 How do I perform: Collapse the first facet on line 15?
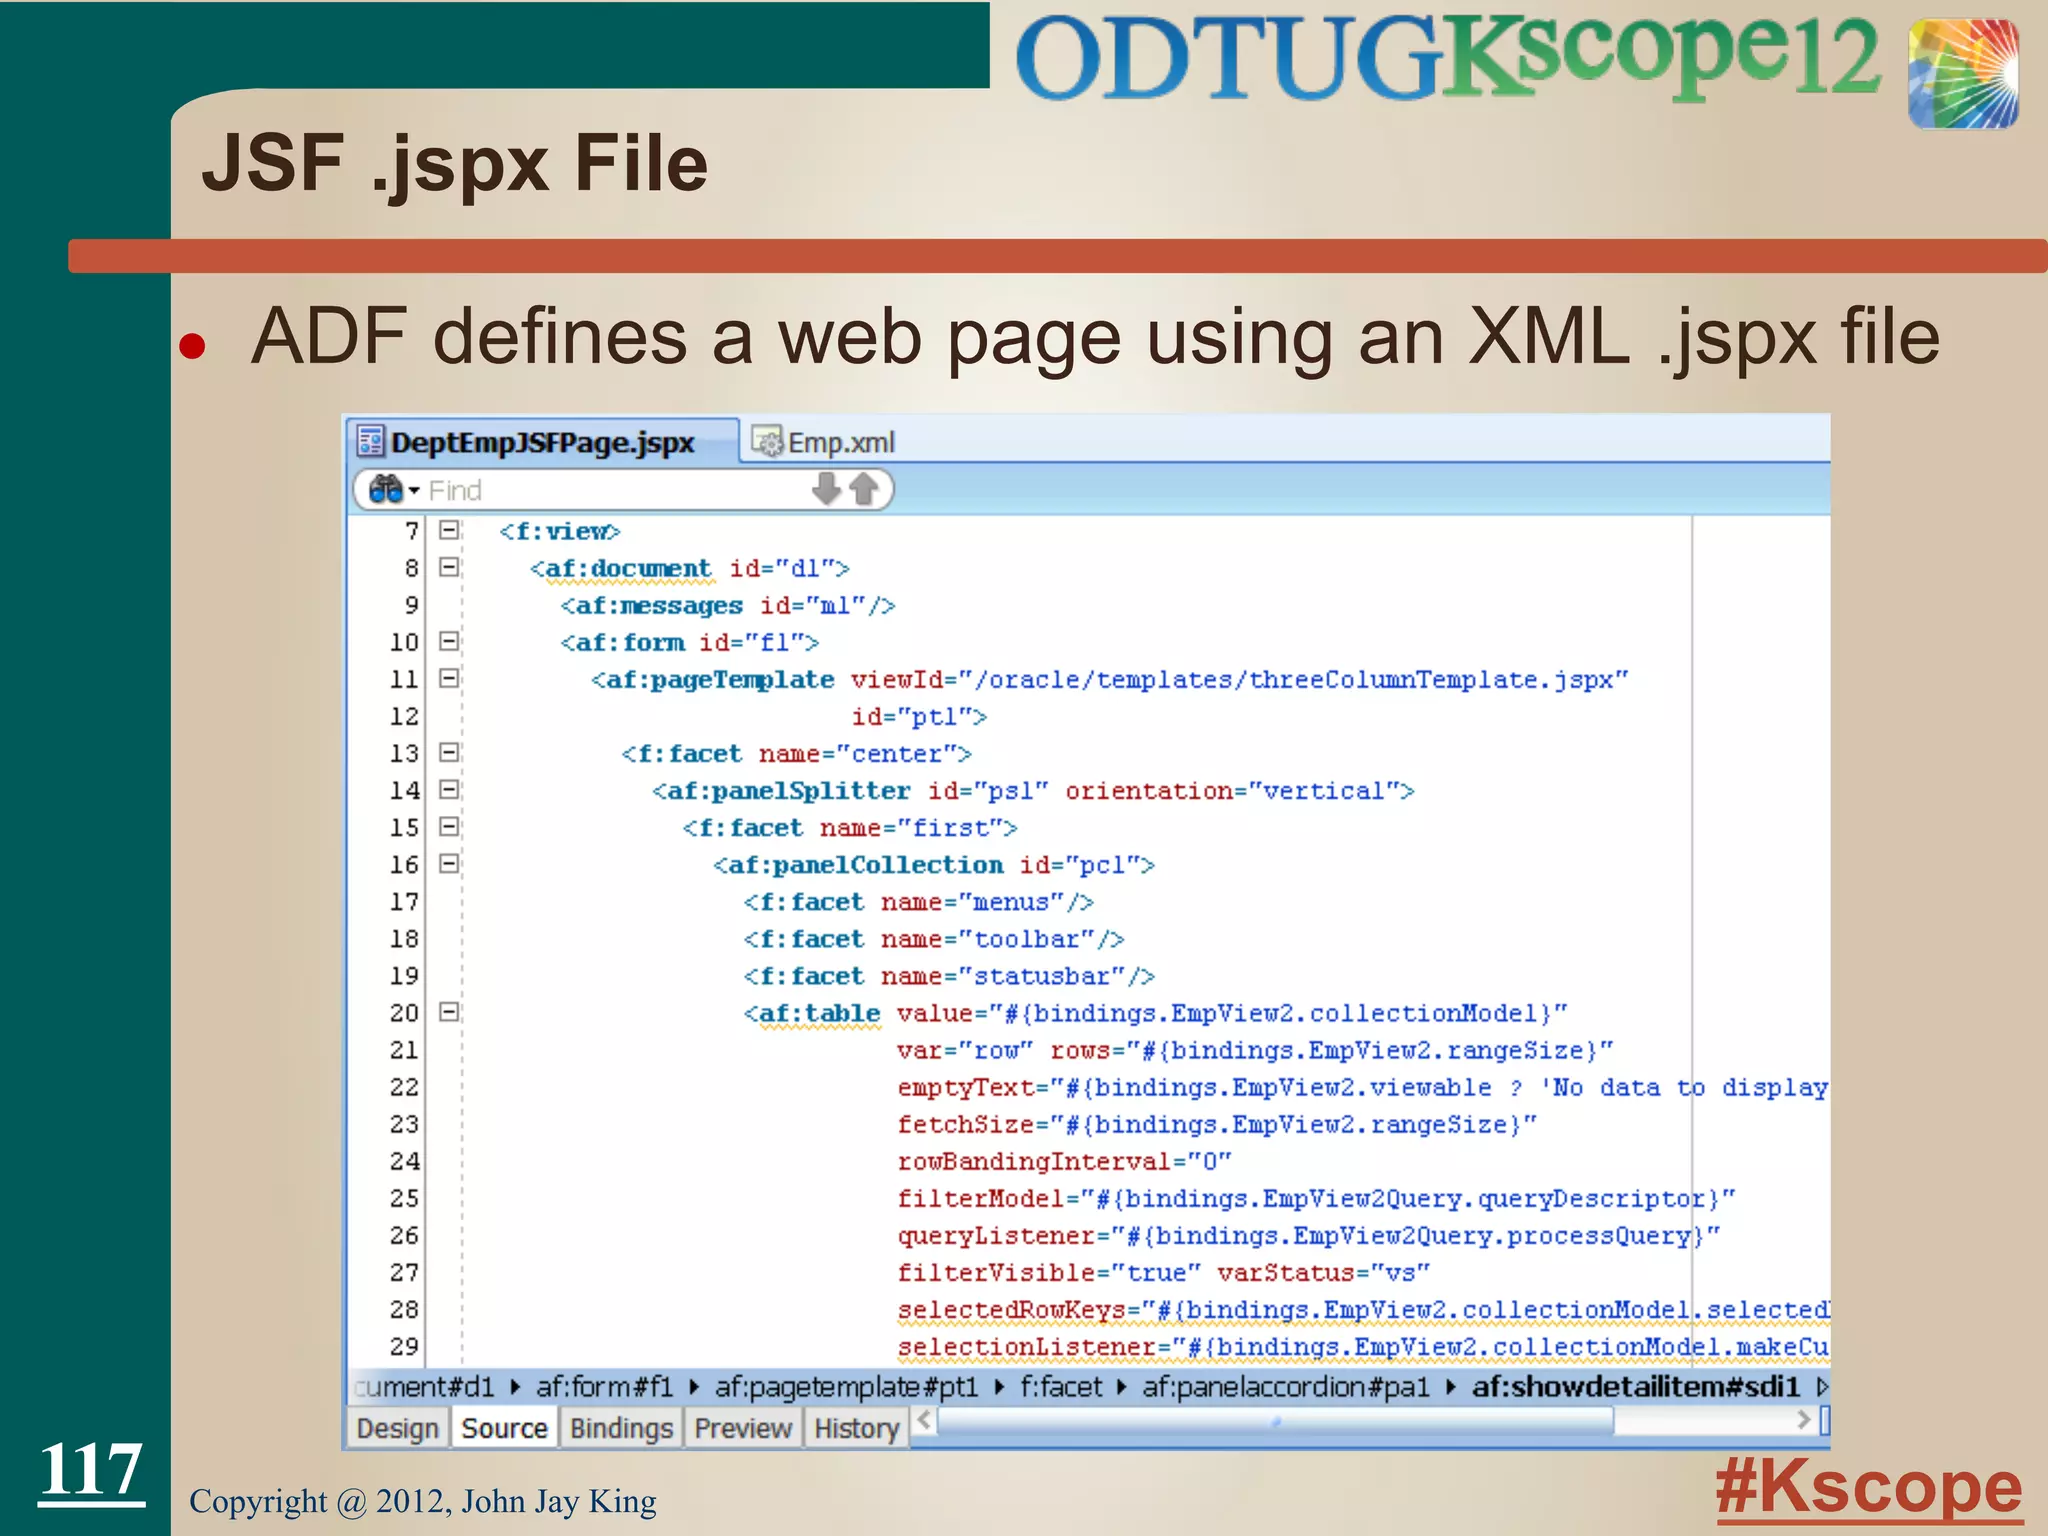point(450,826)
